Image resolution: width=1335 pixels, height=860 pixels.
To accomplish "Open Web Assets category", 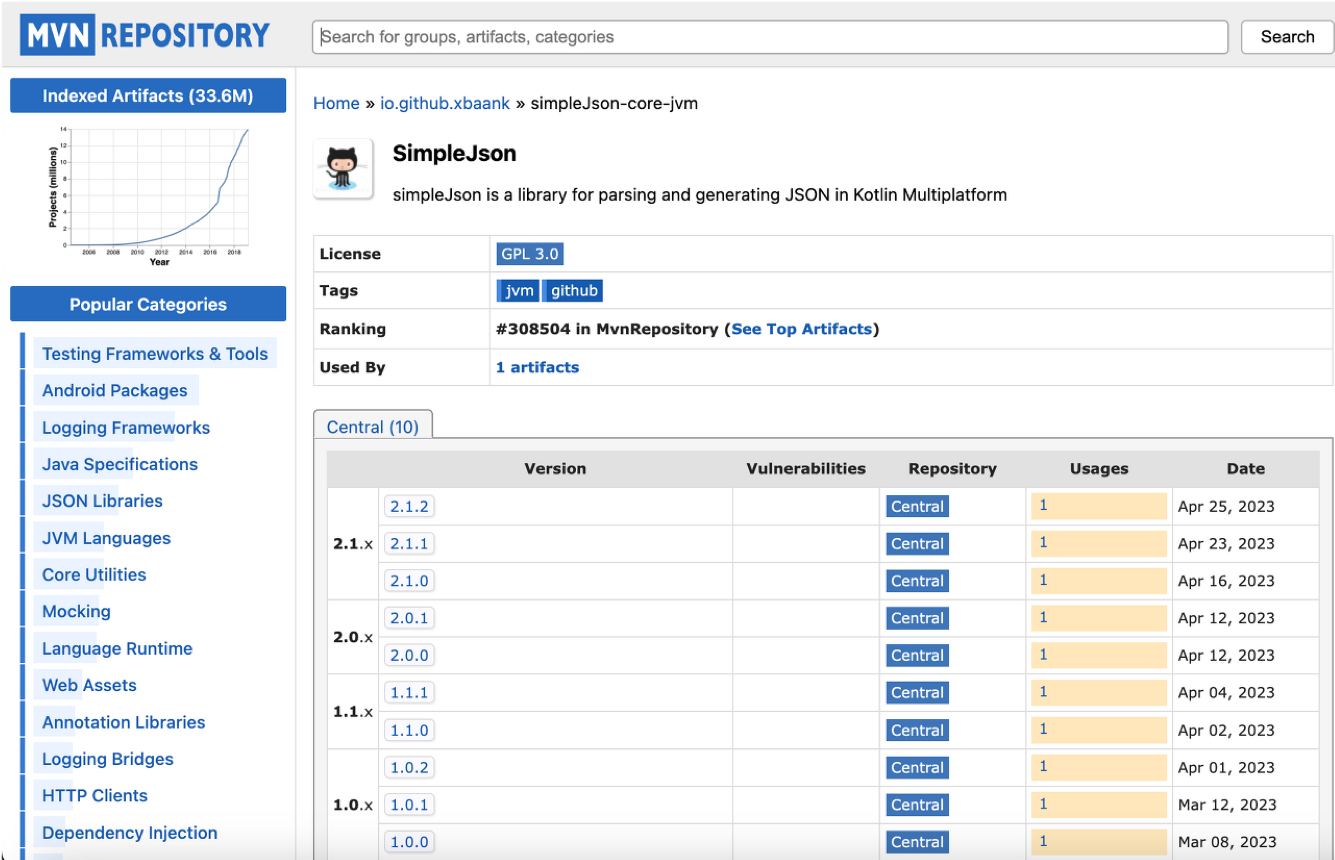I will click(x=89, y=686).
